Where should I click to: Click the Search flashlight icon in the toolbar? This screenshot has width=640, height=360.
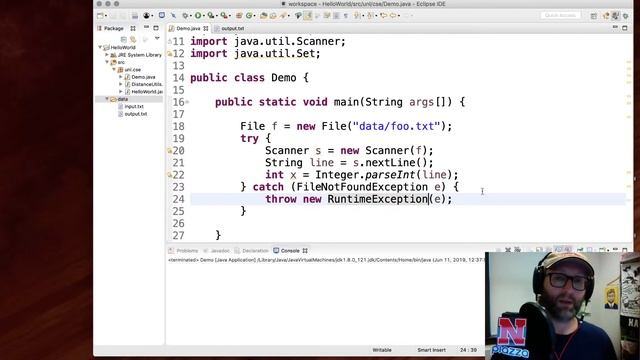click(x=283, y=16)
